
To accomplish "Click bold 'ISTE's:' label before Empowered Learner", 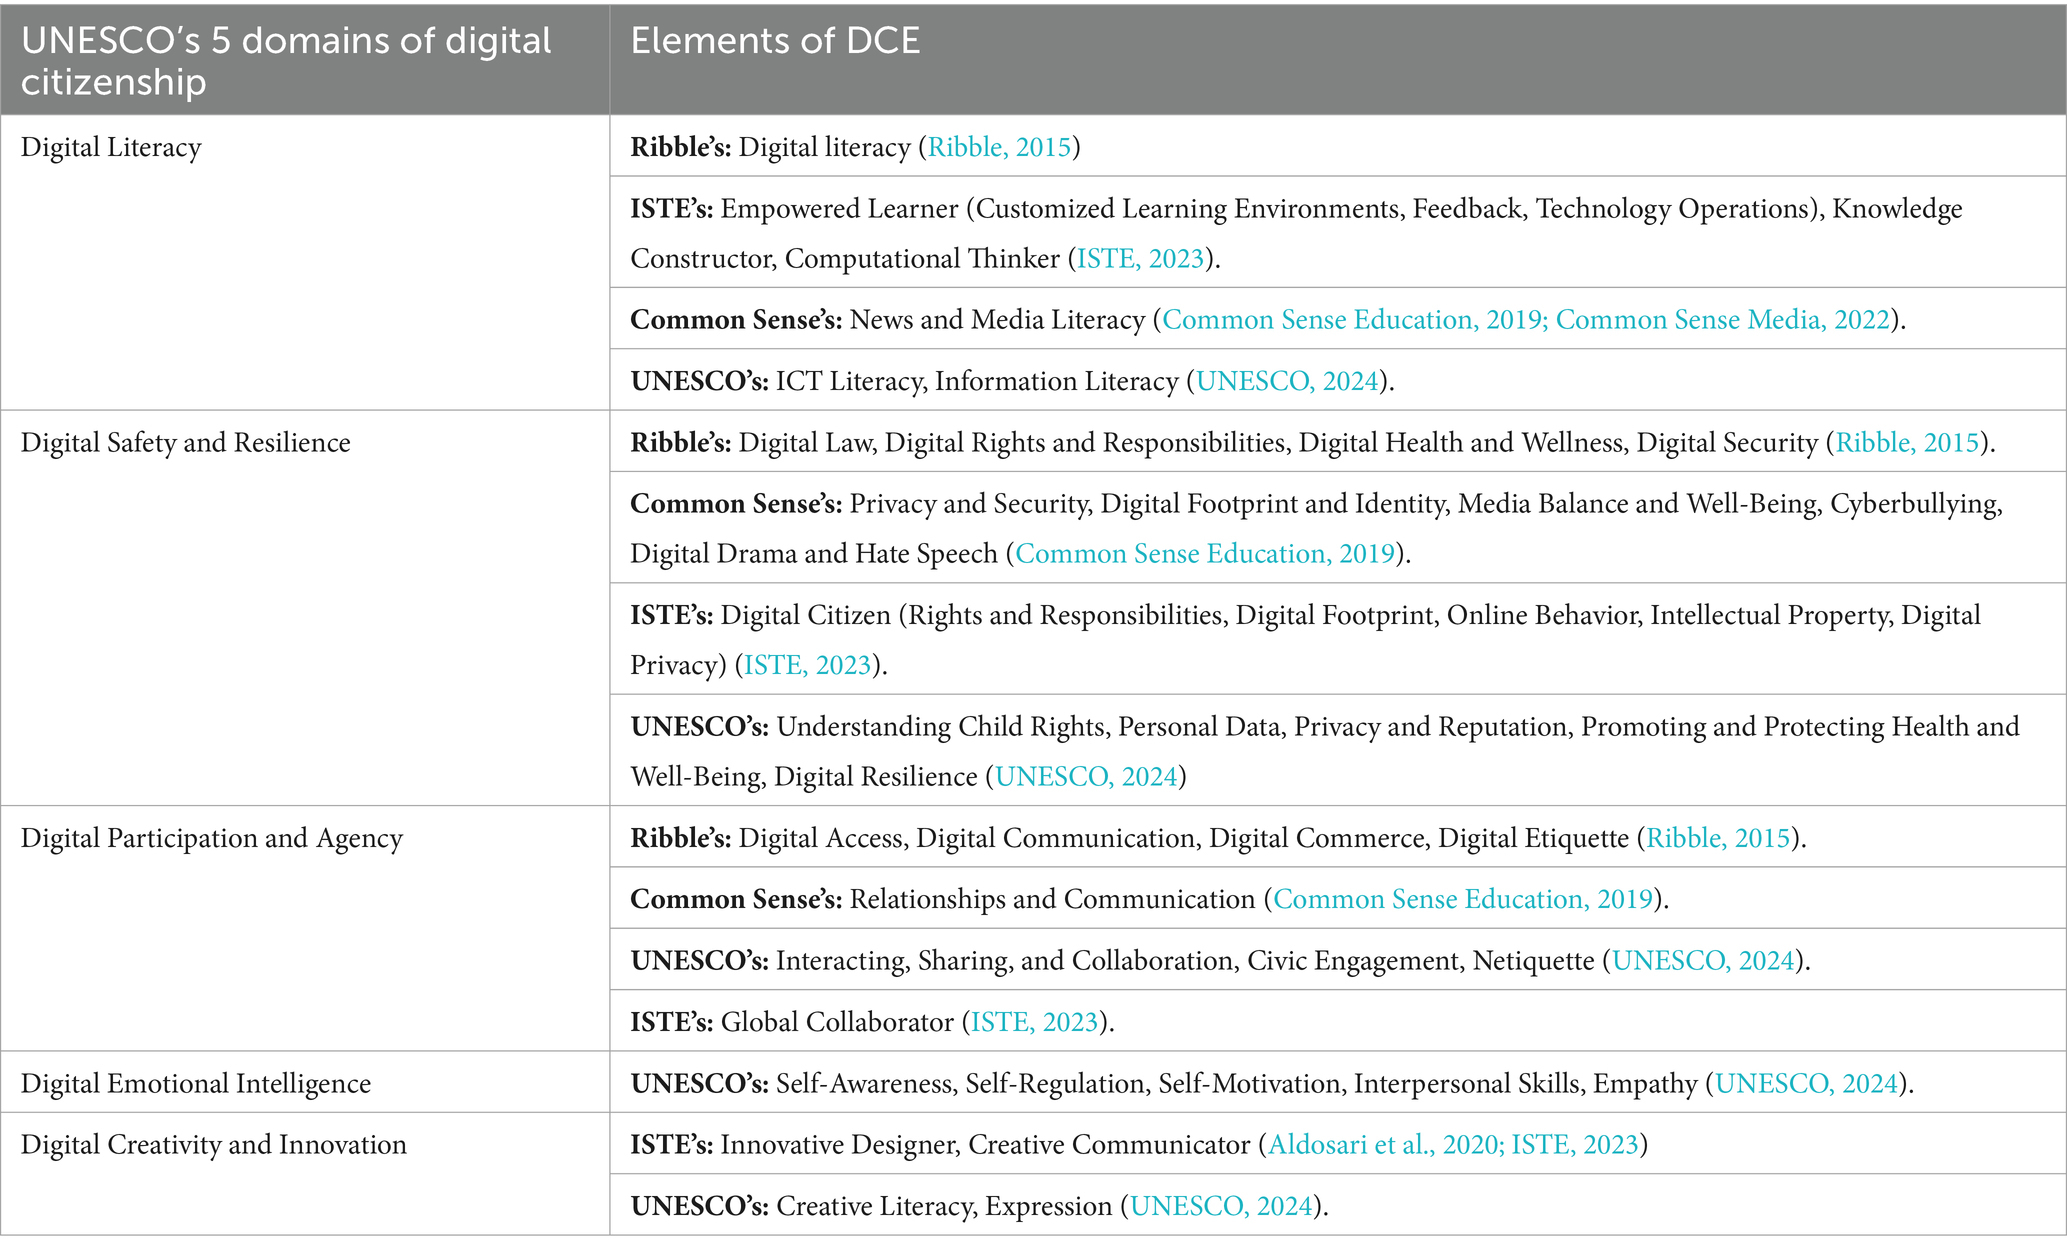I will pos(672,208).
